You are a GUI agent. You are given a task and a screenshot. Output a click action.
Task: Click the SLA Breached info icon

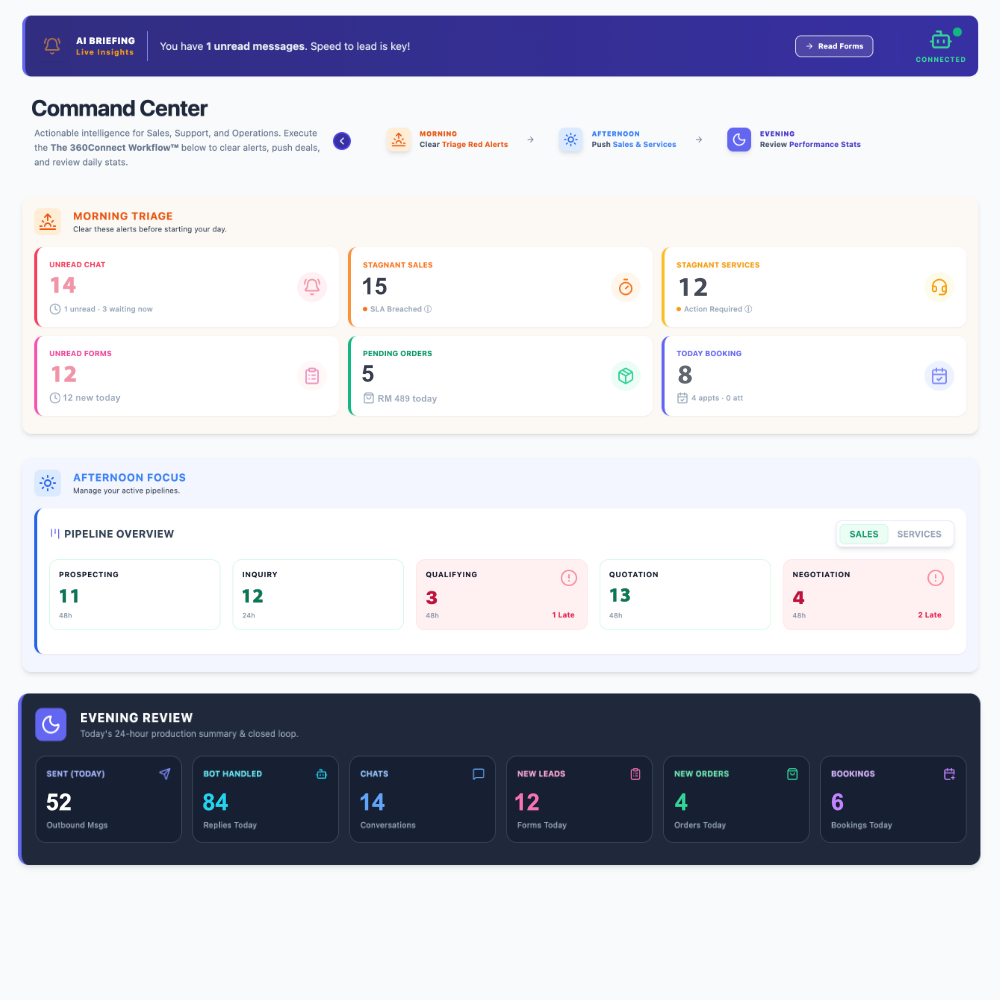[x=428, y=309]
